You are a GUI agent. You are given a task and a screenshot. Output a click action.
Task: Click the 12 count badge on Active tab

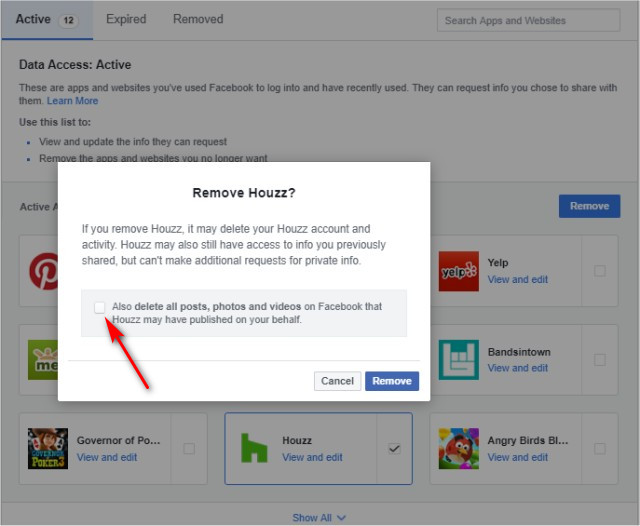[x=68, y=20]
